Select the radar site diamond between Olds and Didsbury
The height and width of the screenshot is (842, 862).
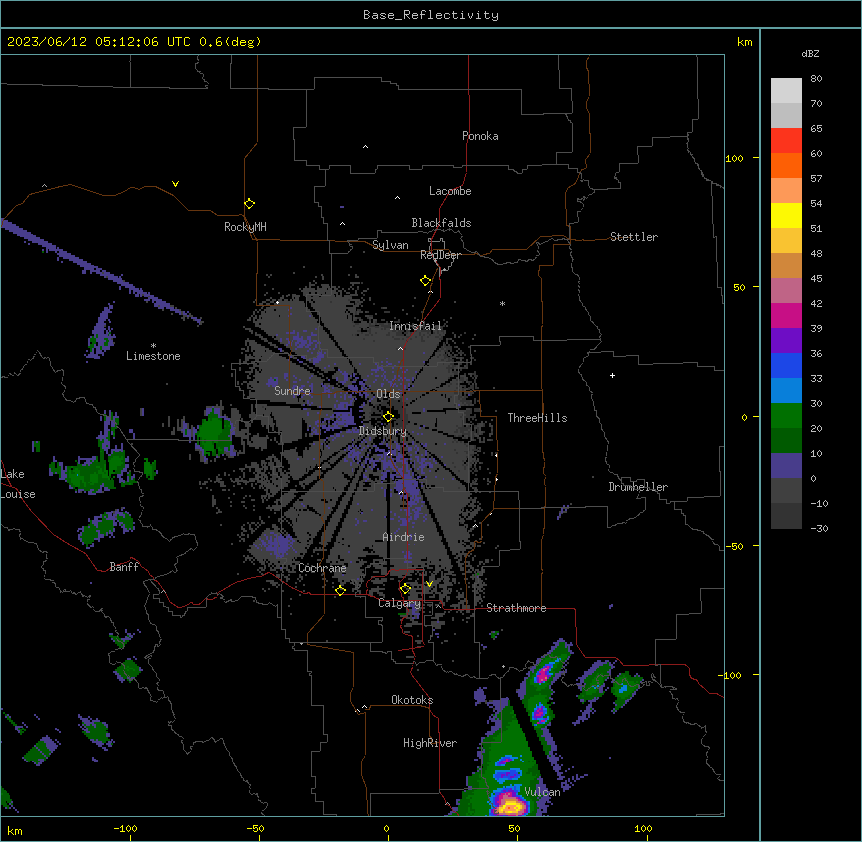[388, 416]
